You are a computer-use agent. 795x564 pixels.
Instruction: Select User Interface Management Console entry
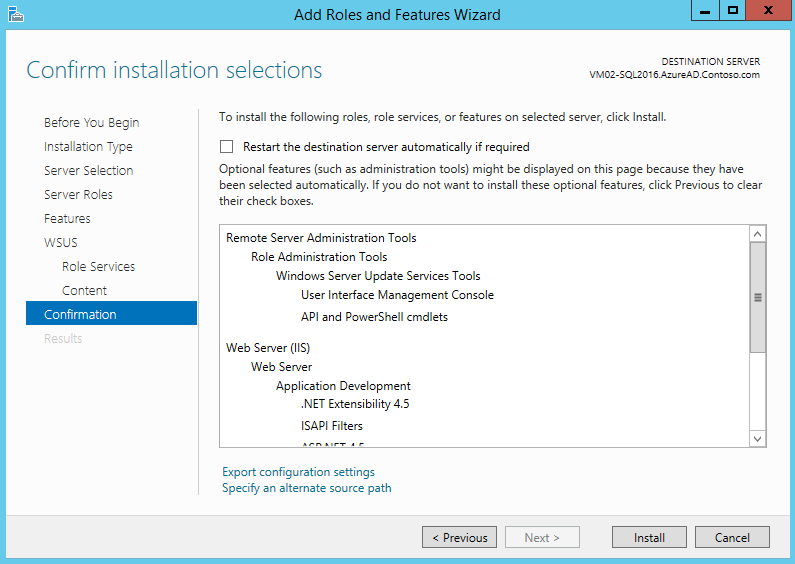[397, 295]
